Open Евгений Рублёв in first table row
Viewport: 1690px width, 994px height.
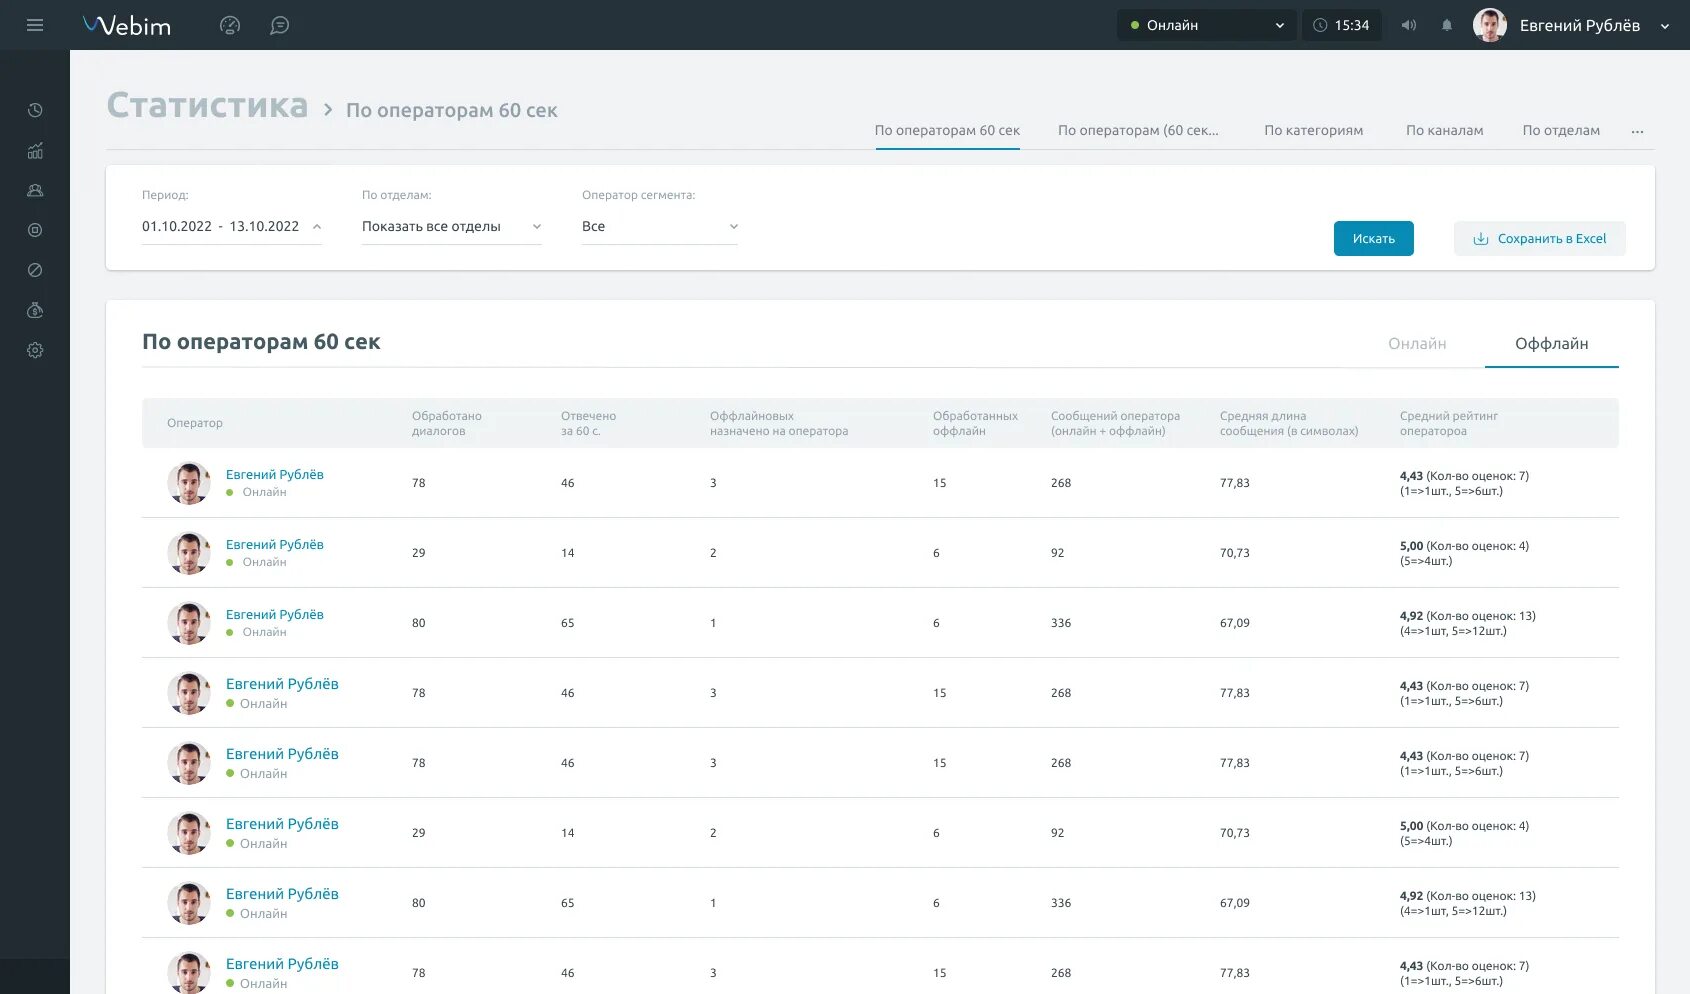pos(275,475)
